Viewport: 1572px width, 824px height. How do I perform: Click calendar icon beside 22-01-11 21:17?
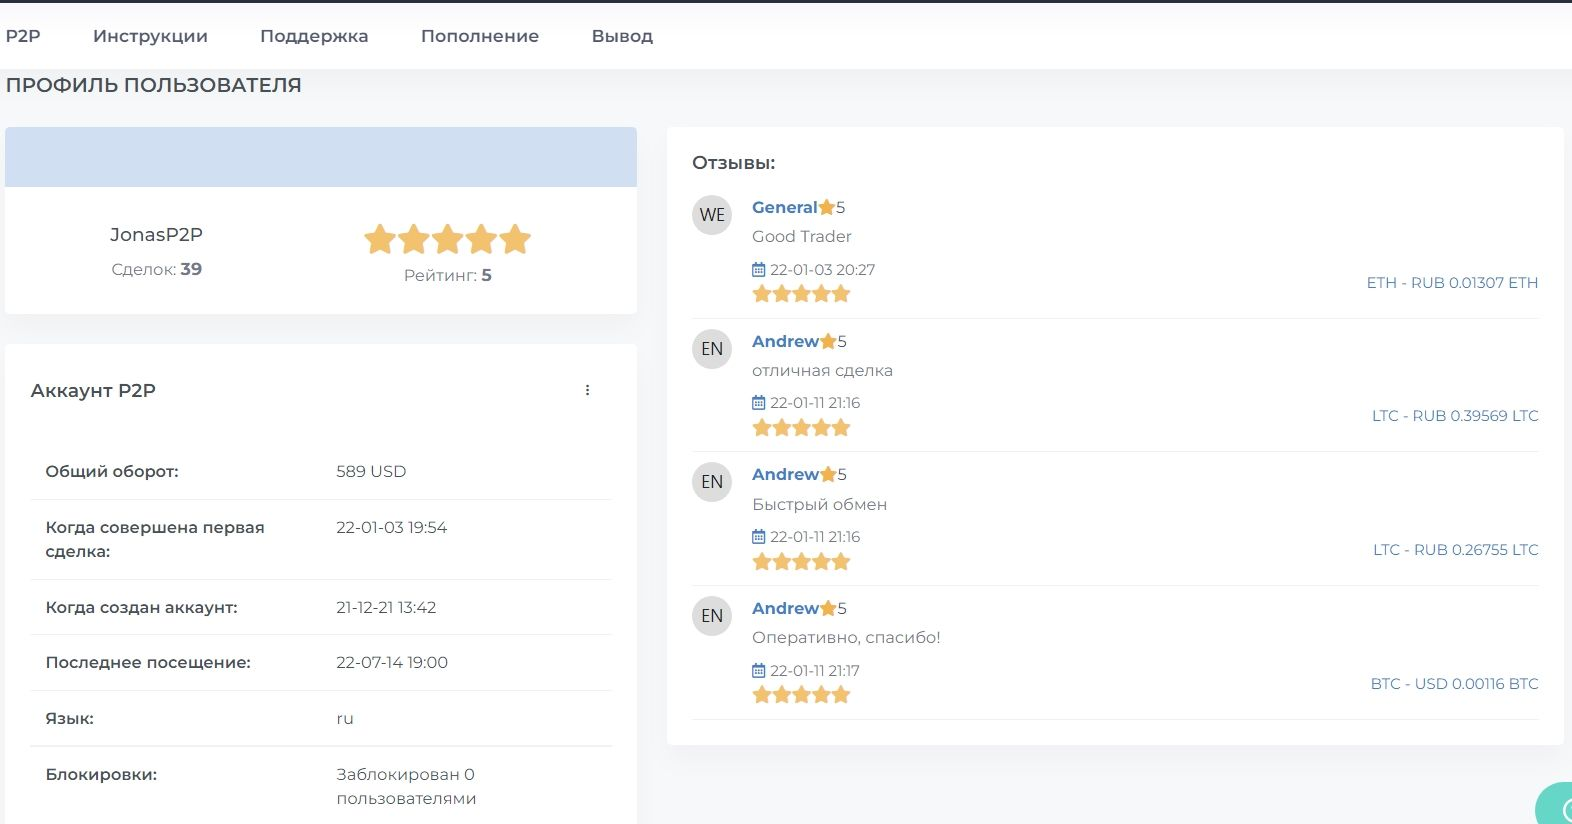(758, 670)
